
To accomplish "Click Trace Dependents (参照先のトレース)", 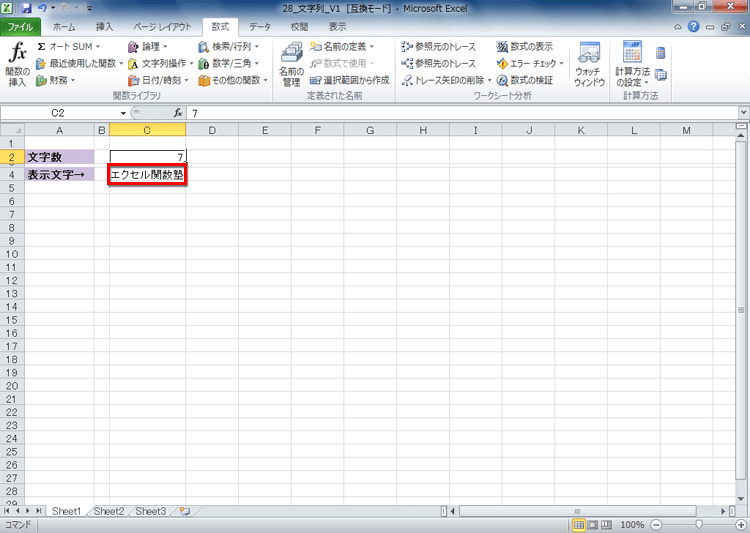I will (x=439, y=63).
